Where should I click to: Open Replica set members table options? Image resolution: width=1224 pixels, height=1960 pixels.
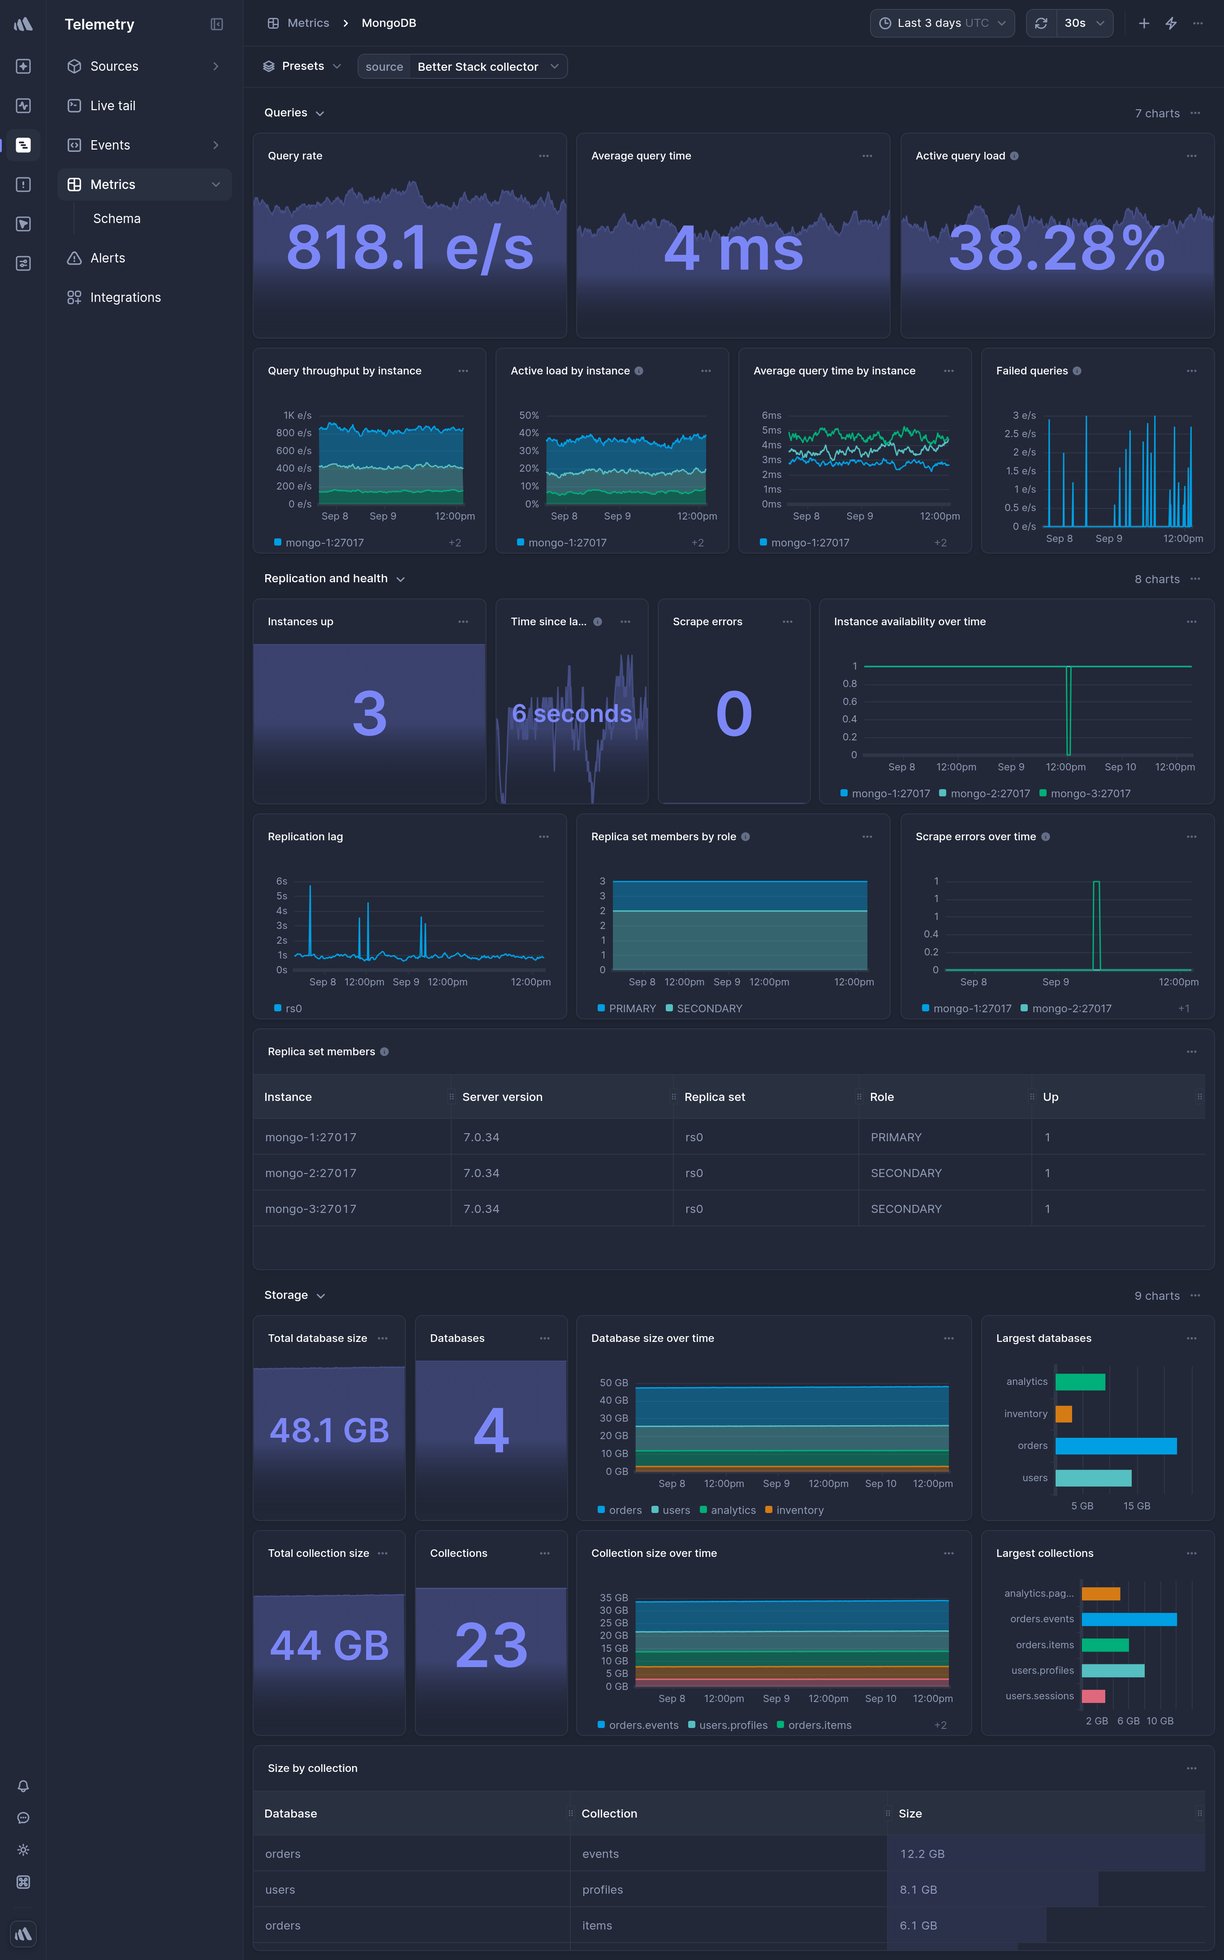point(1192,1052)
